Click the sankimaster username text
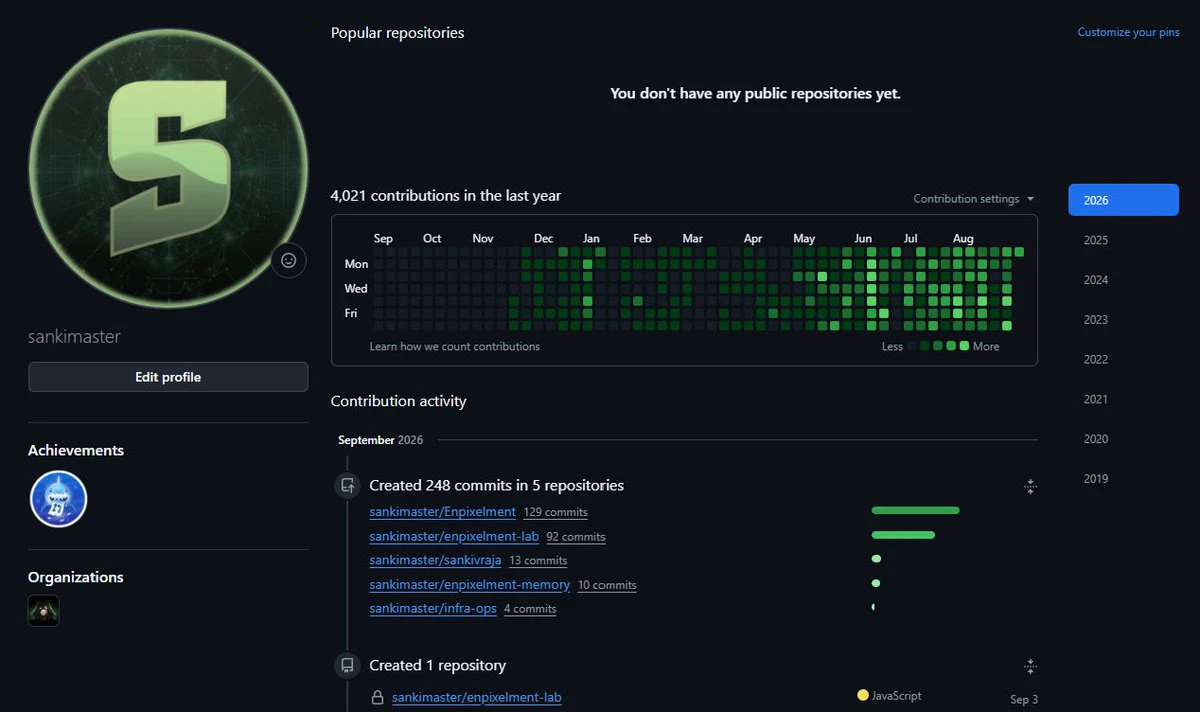 [74, 337]
